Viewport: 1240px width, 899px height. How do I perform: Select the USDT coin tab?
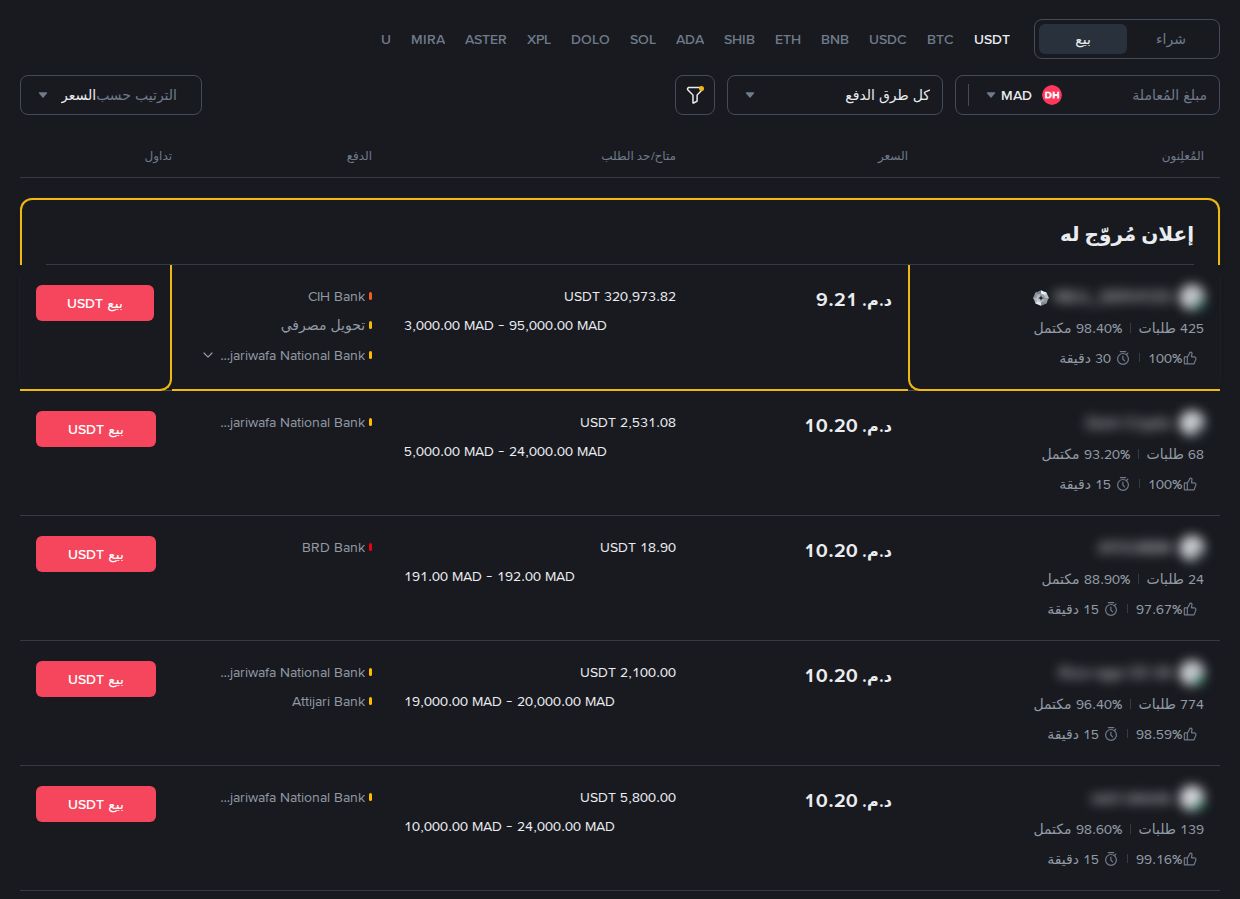point(992,40)
